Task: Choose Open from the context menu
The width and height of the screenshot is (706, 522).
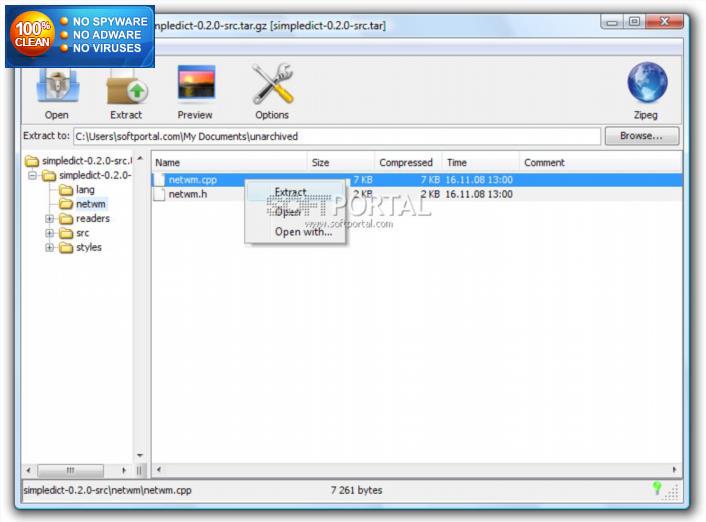Action: (295, 212)
